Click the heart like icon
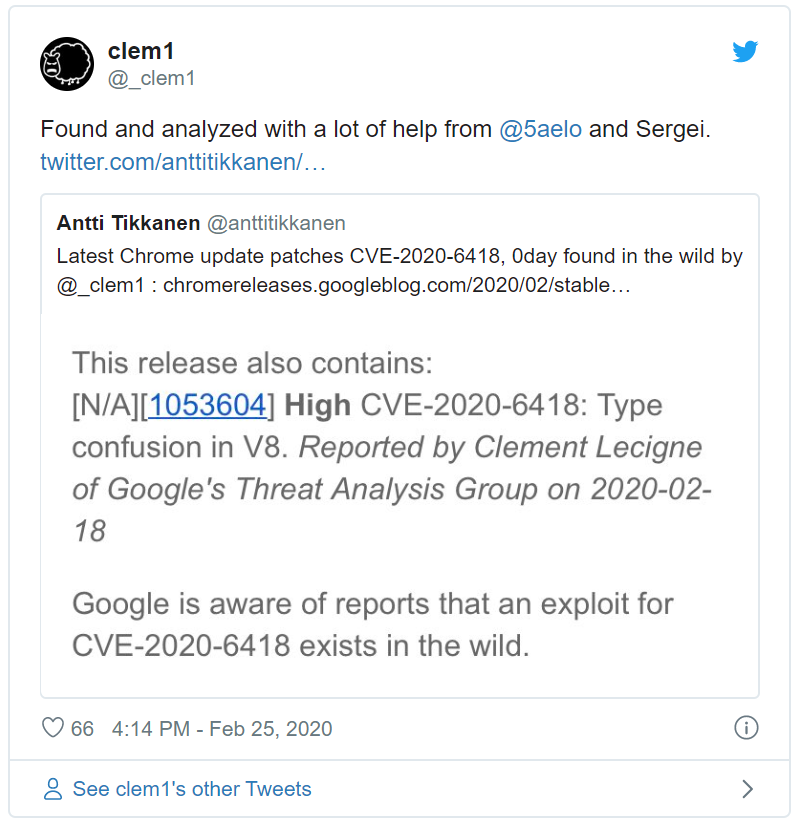The image size is (795, 831). coord(53,728)
